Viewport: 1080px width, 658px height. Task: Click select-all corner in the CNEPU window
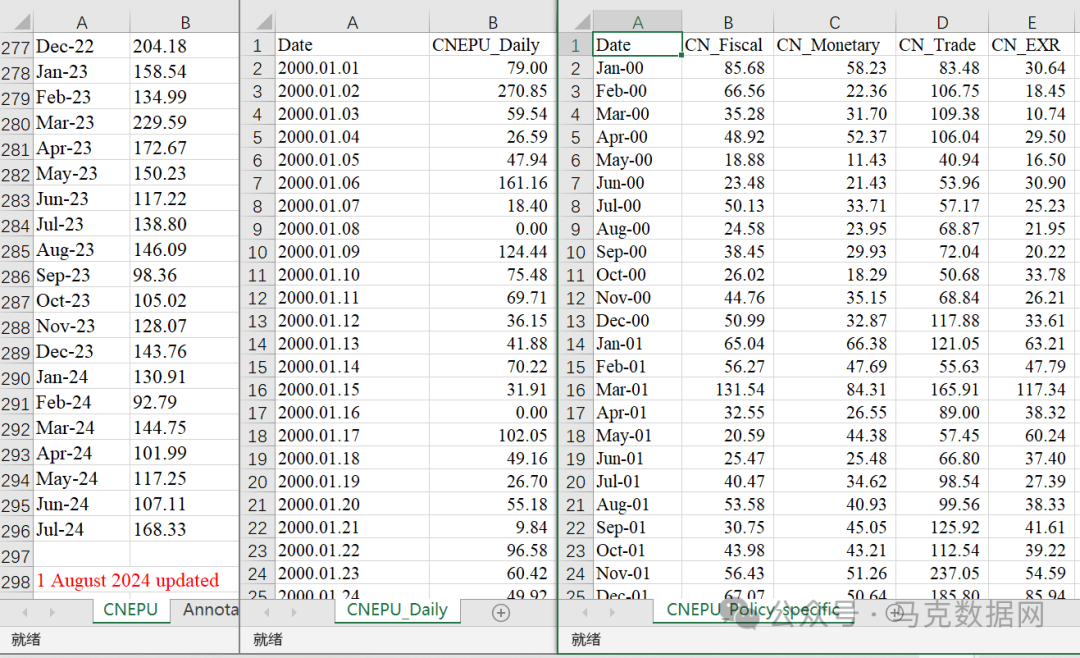22,22
